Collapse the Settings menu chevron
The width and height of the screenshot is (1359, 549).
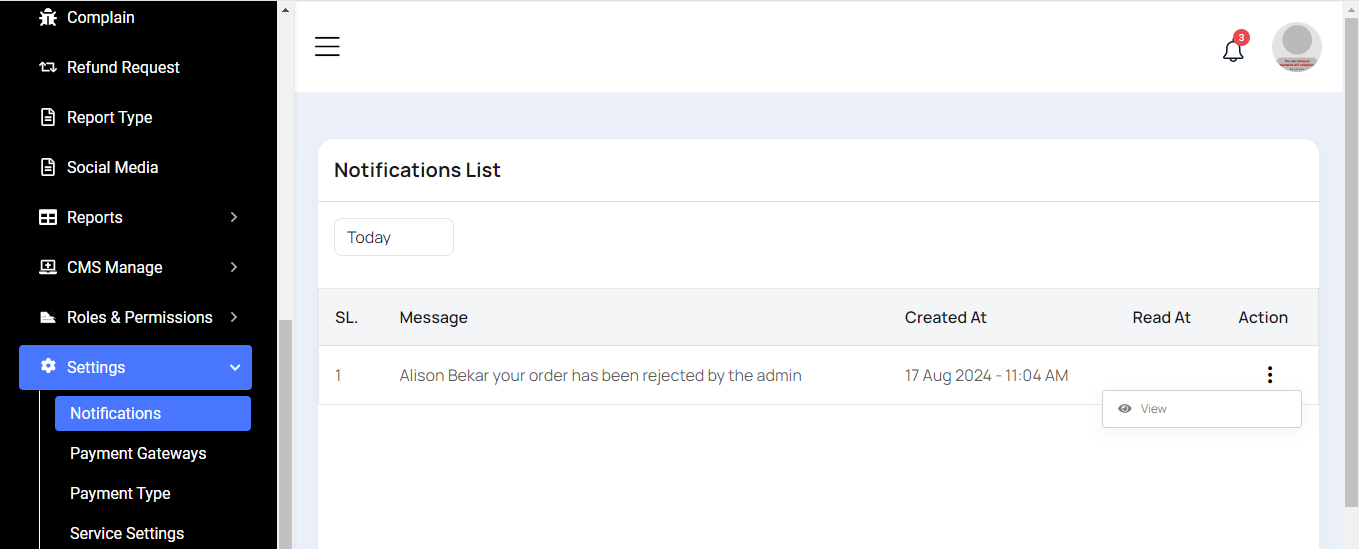point(235,367)
